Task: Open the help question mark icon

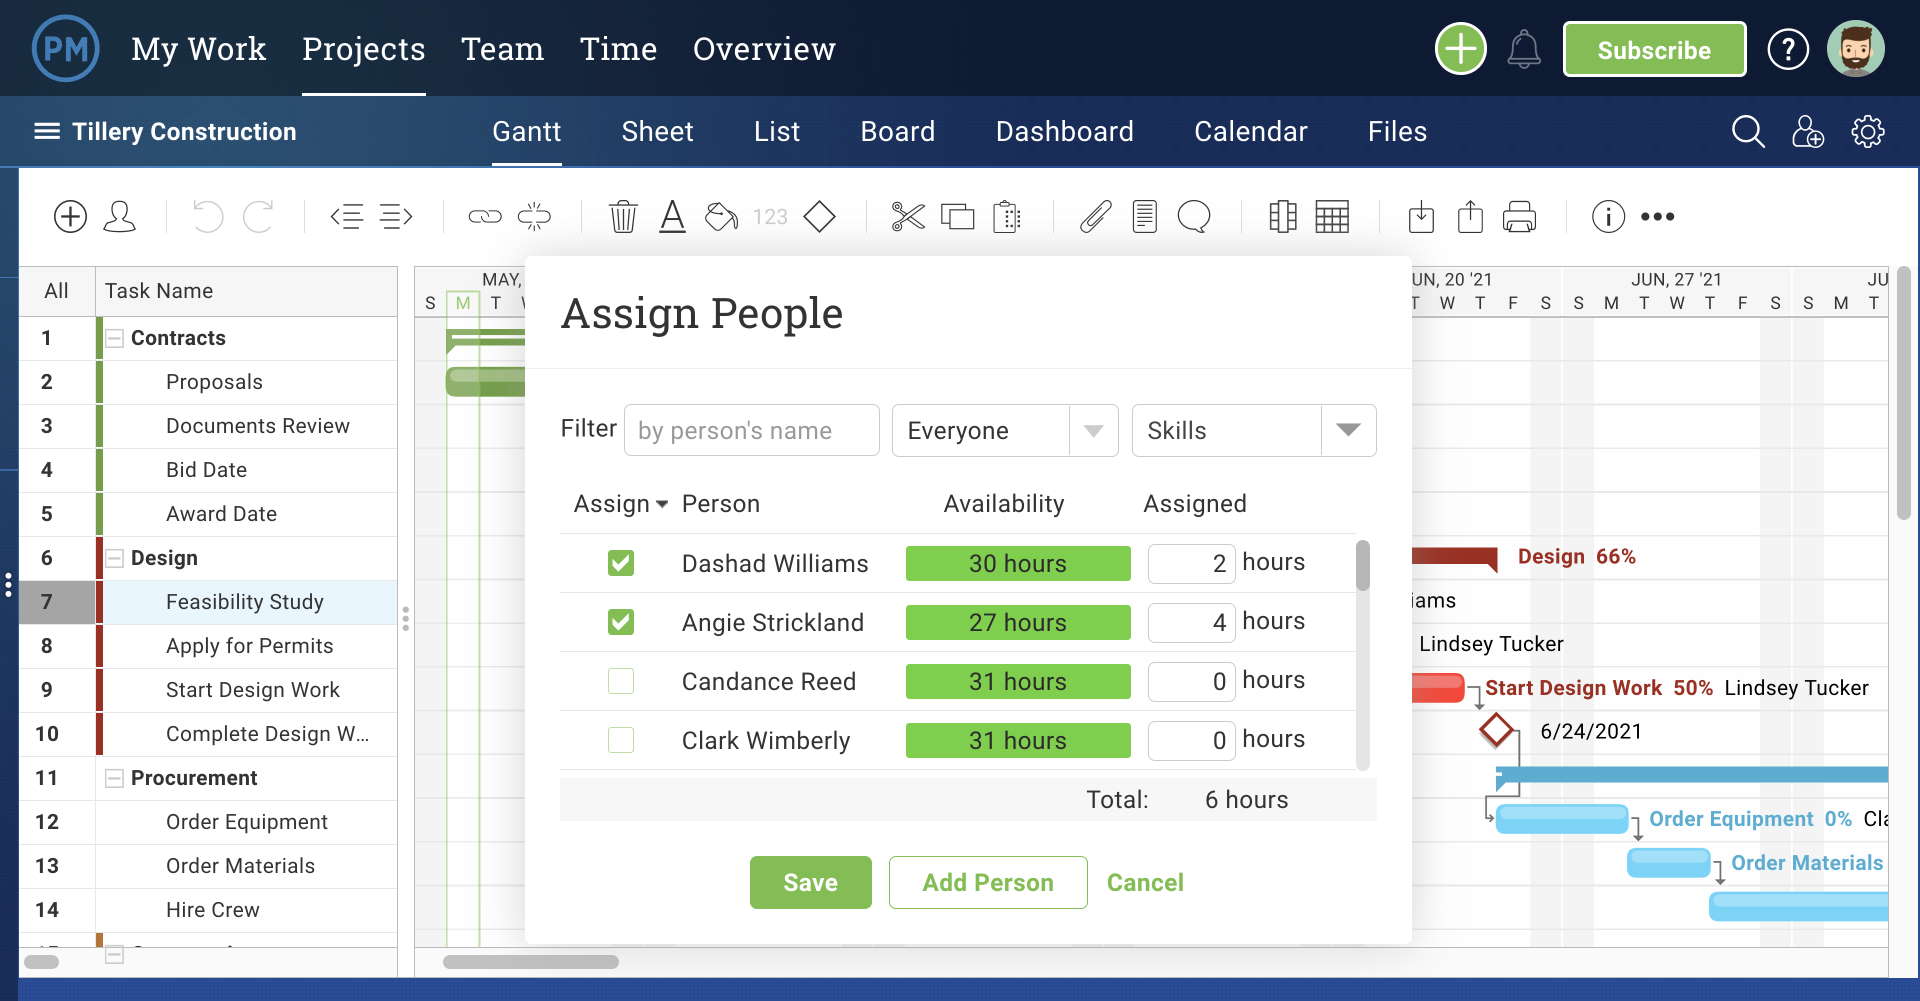Action: [1788, 49]
